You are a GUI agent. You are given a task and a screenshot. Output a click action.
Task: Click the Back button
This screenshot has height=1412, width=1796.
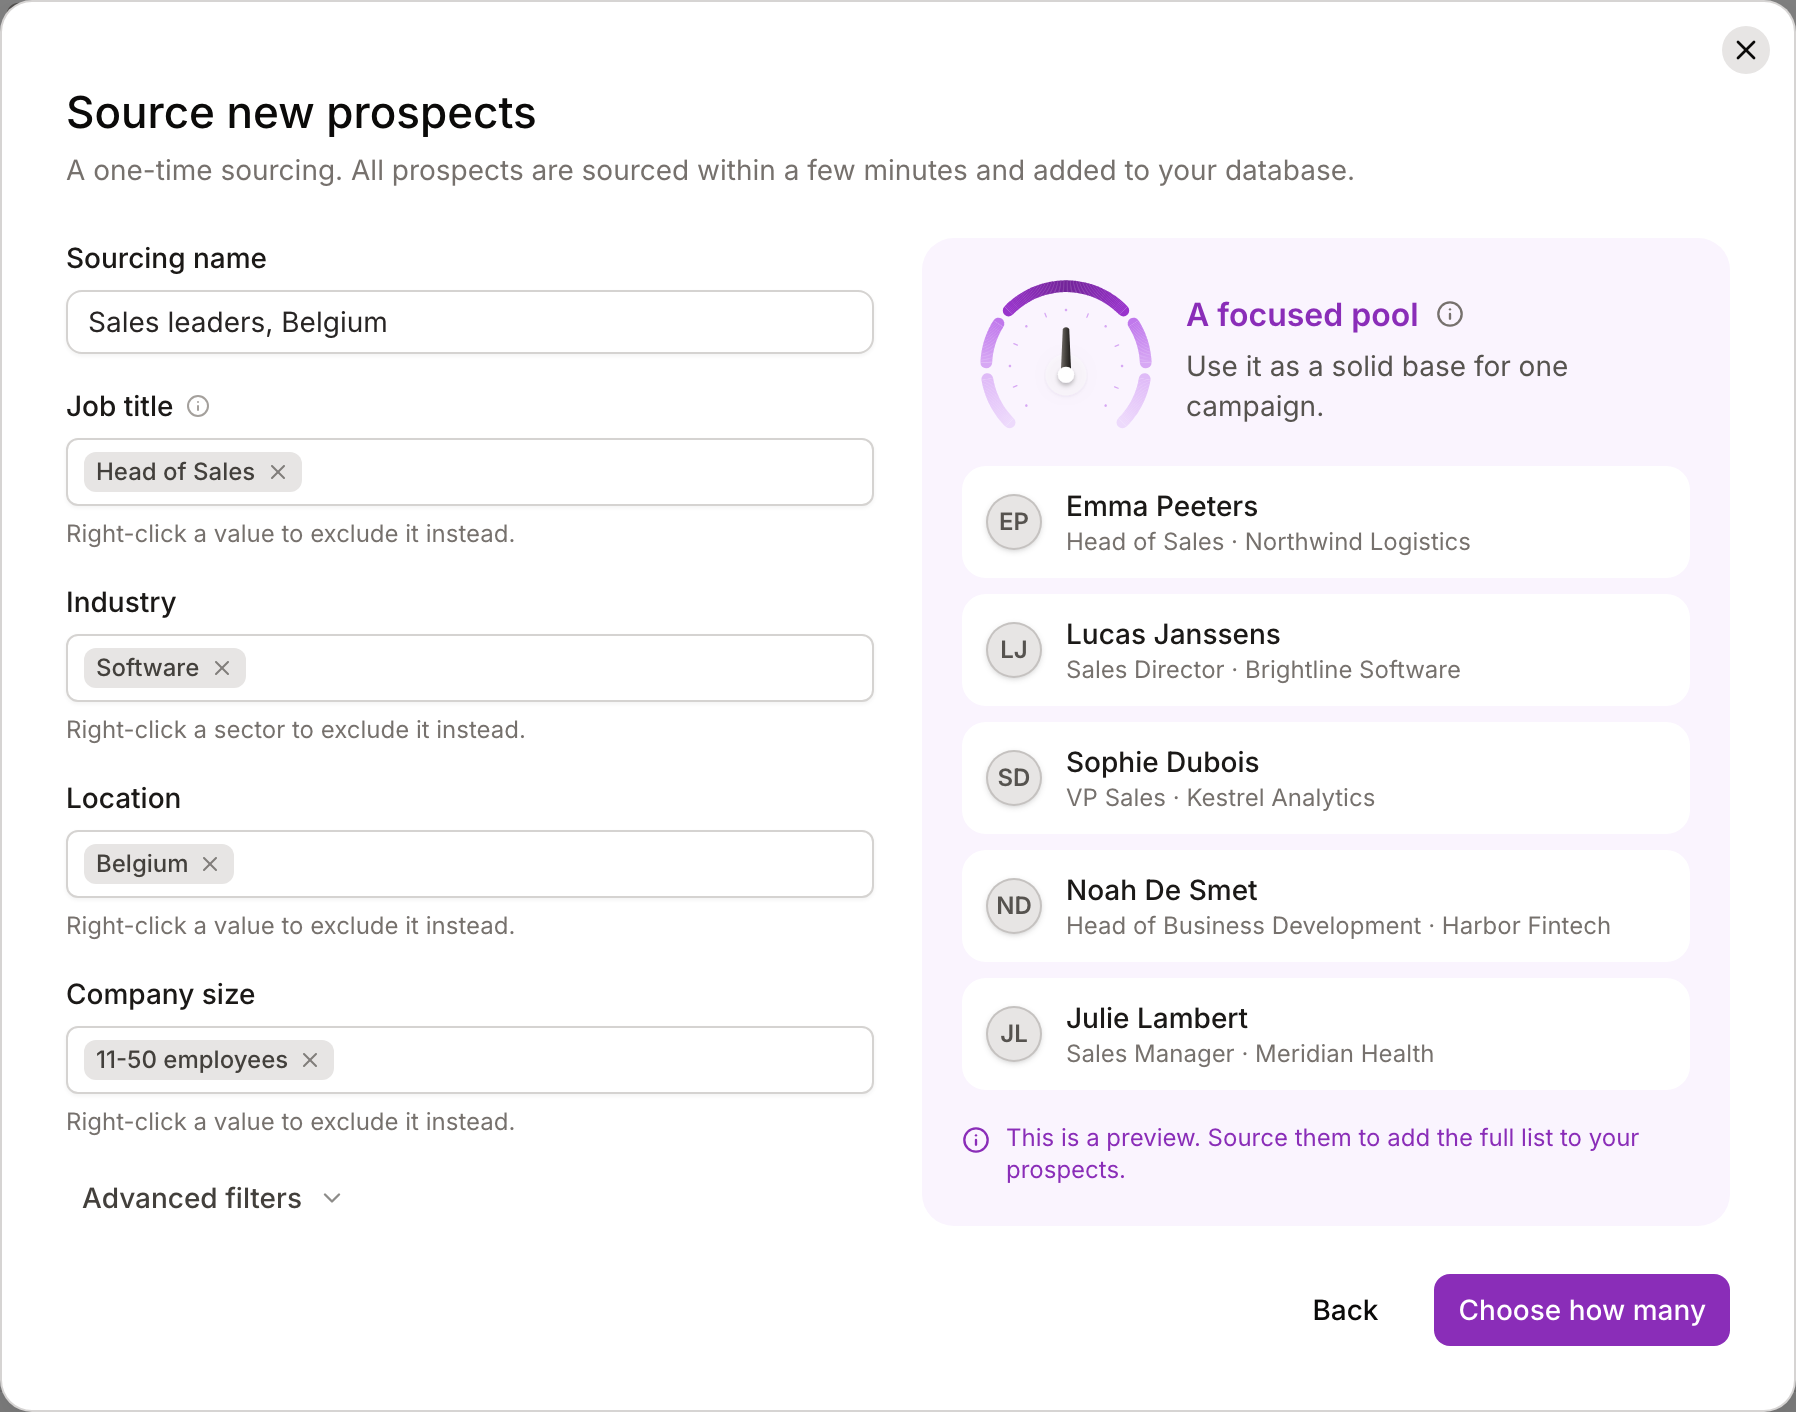click(1345, 1310)
